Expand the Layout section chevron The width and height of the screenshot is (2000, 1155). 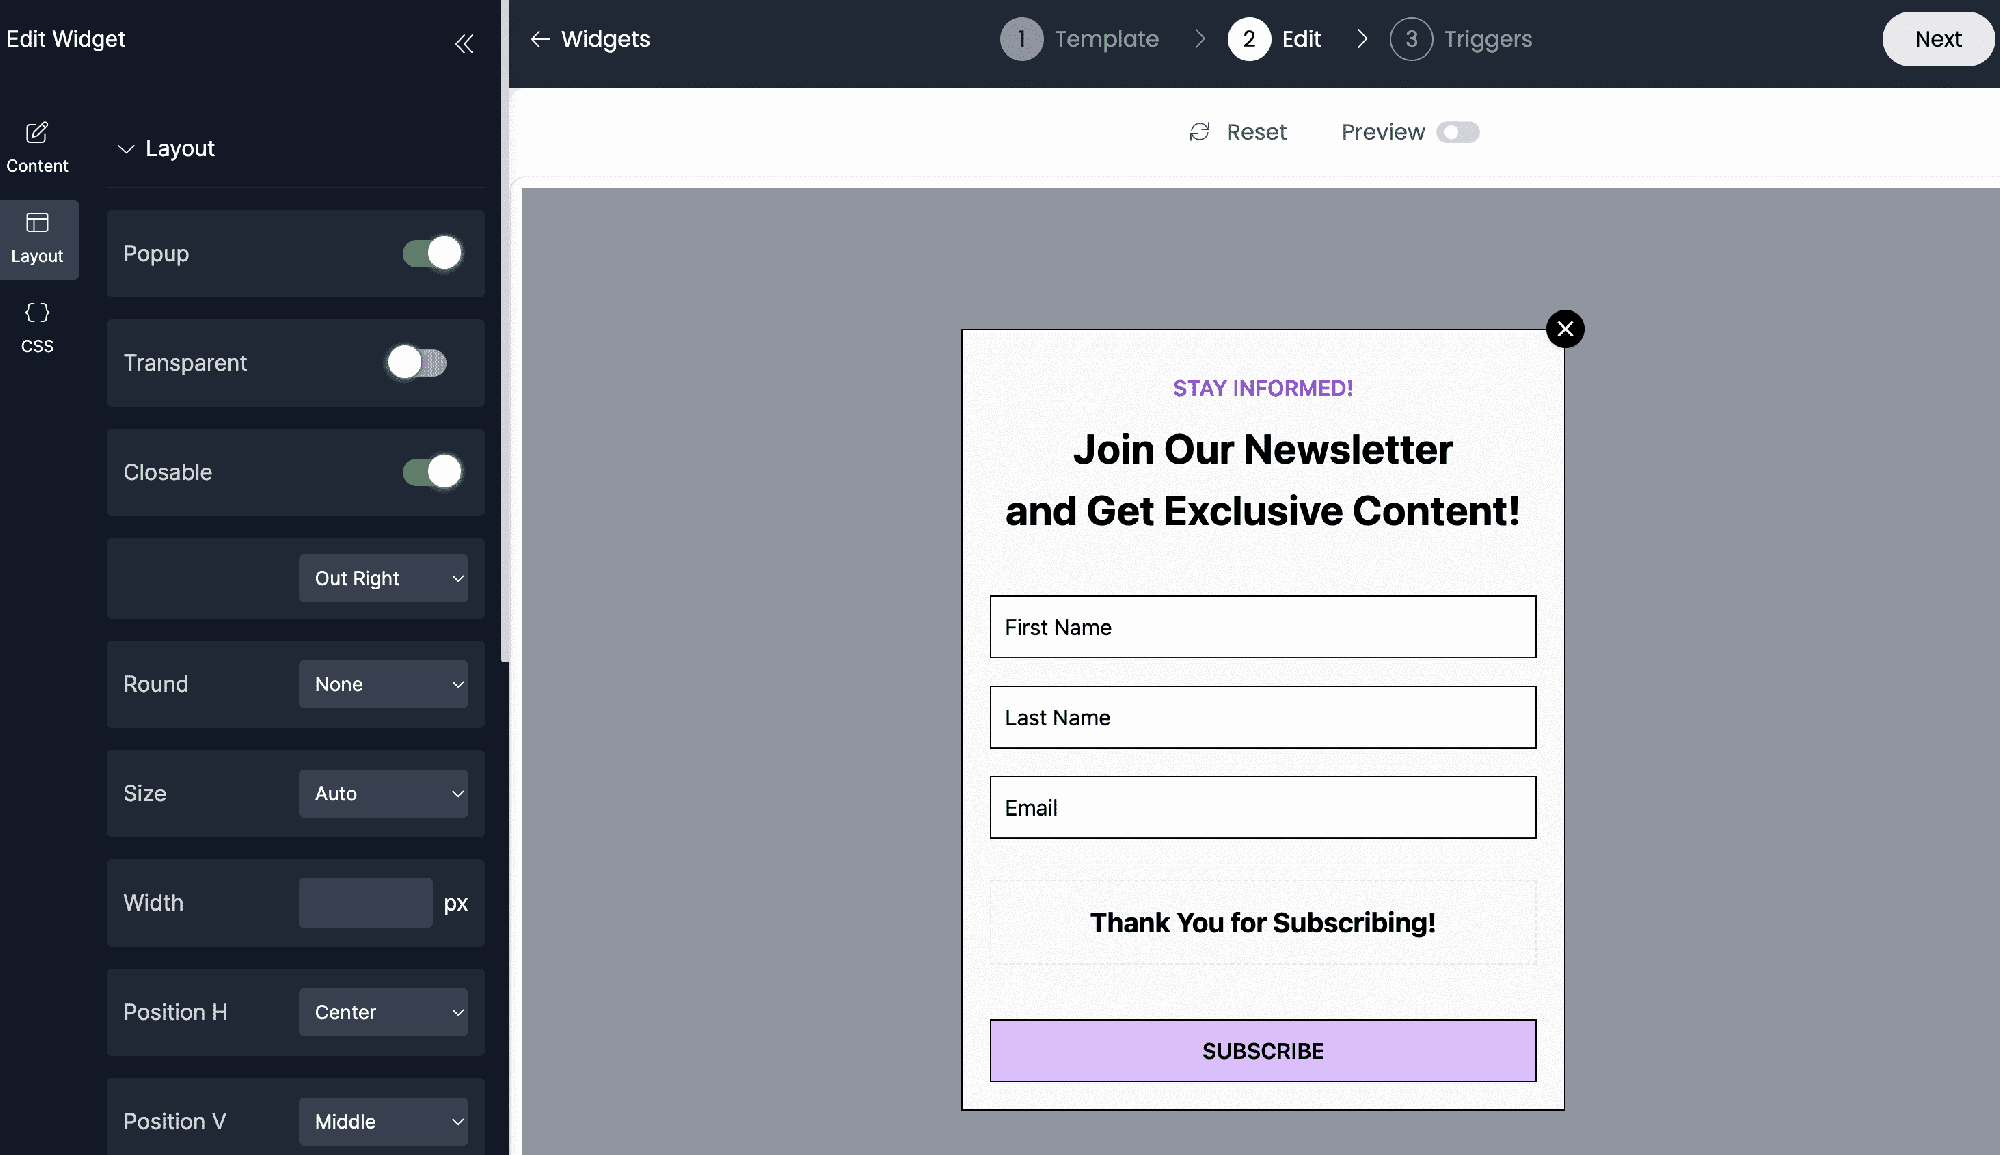pos(125,148)
